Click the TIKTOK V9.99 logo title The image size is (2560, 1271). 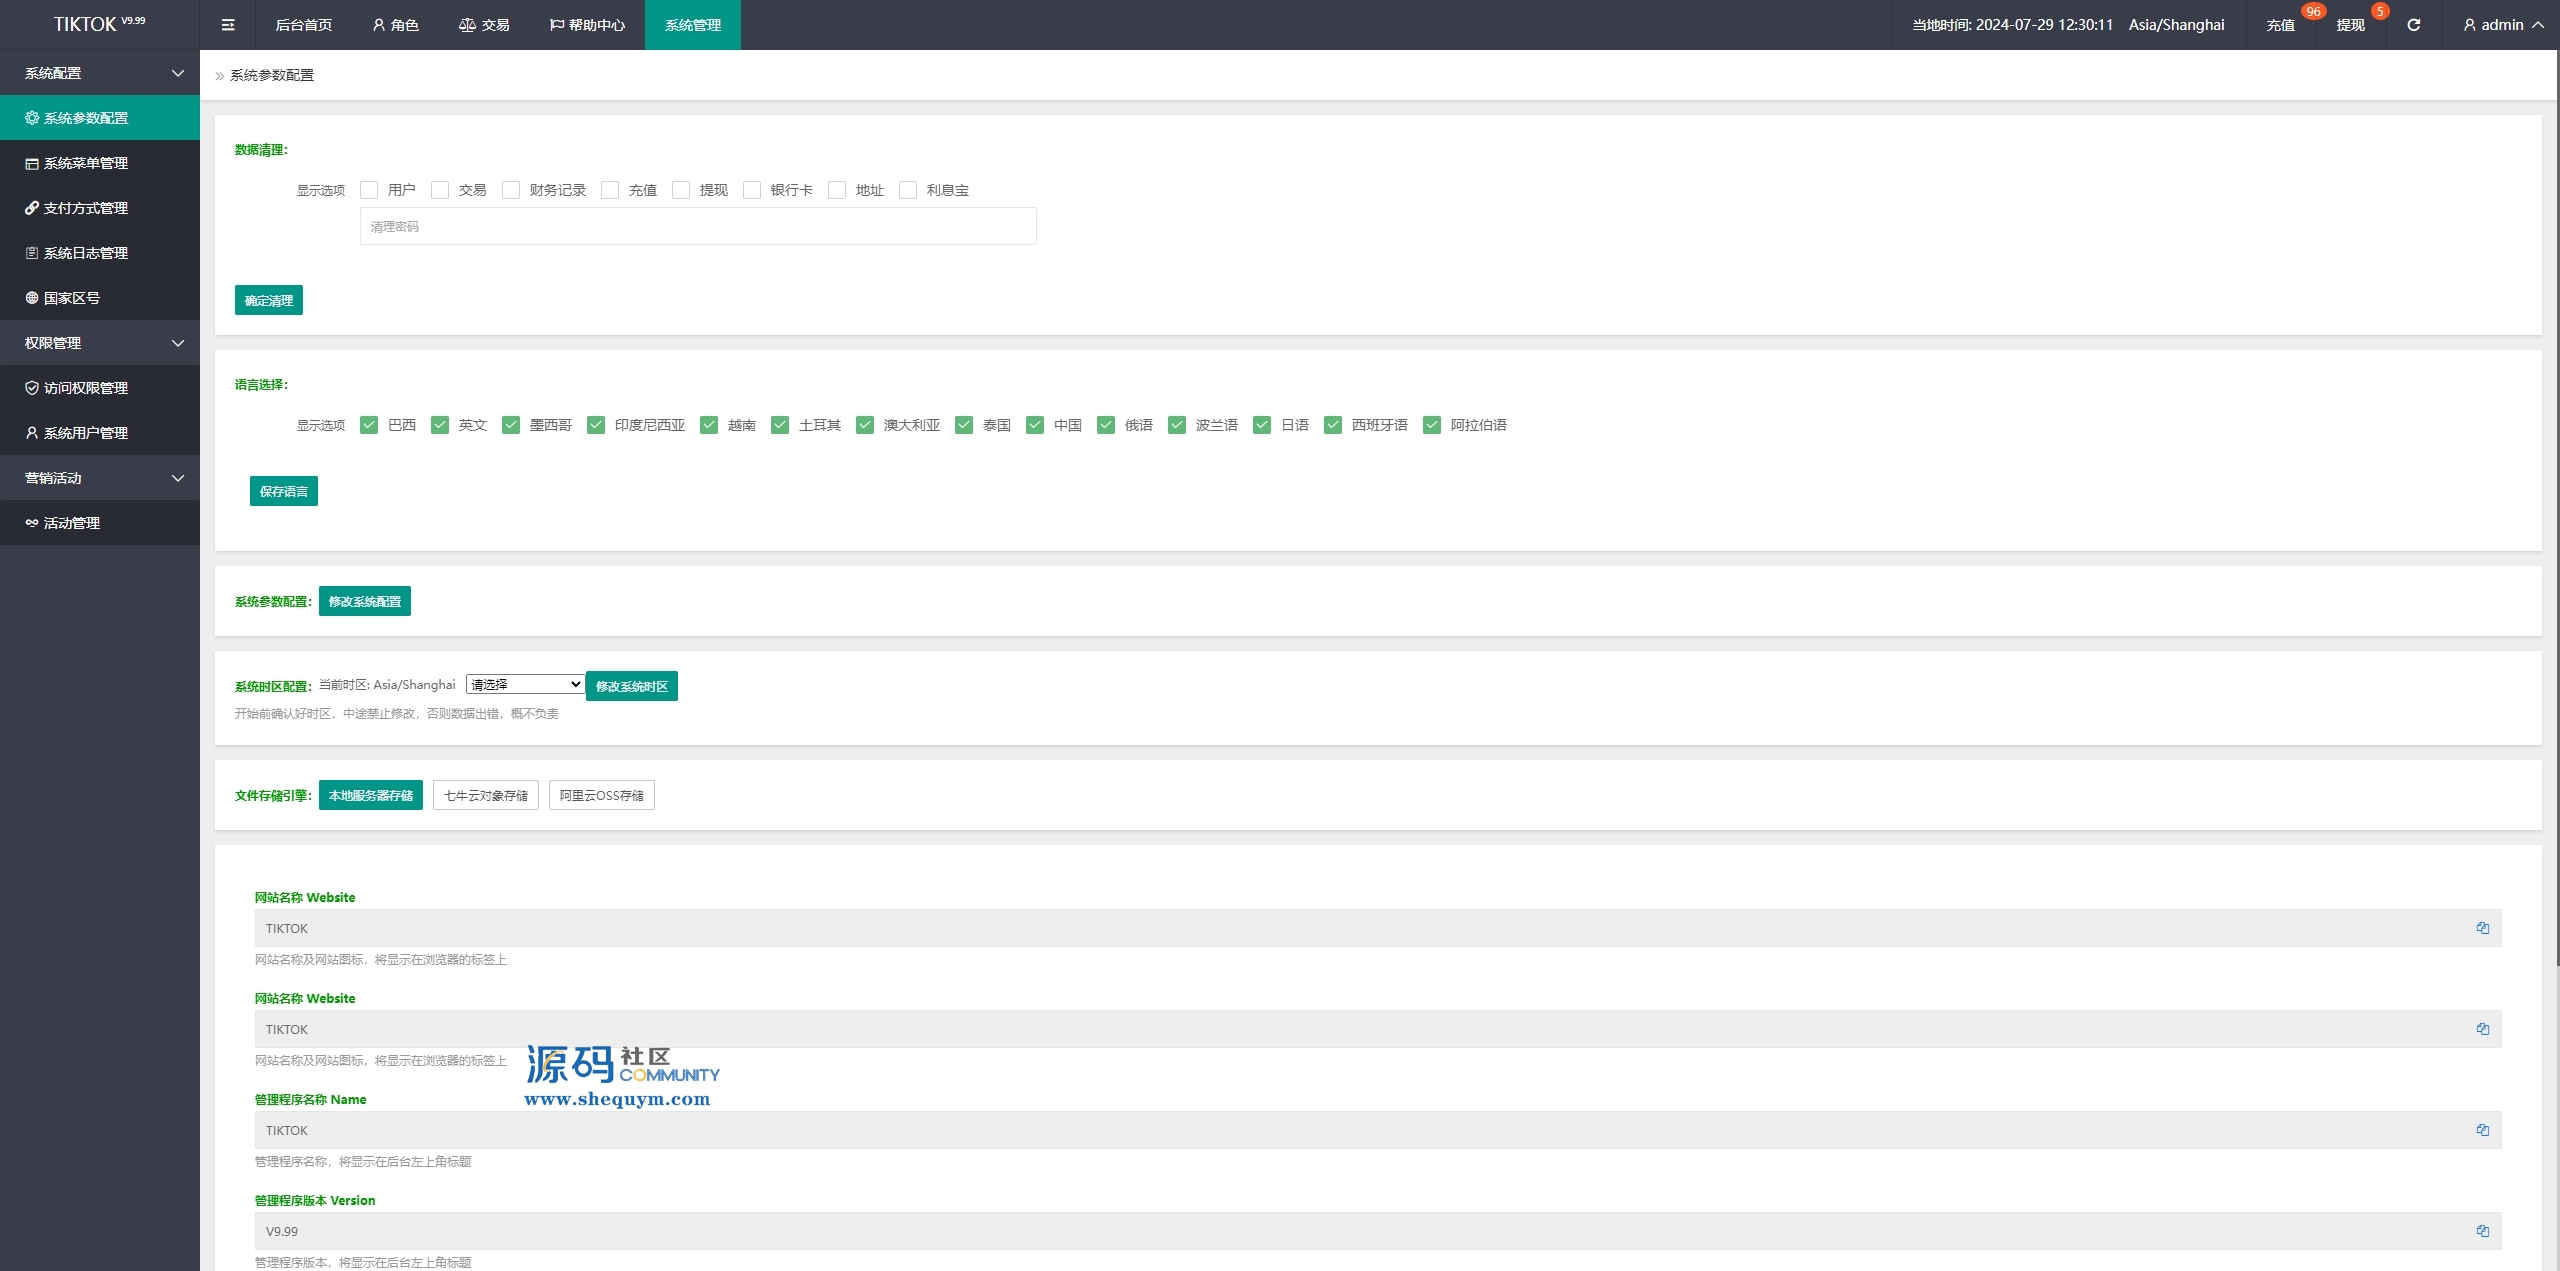click(x=100, y=24)
